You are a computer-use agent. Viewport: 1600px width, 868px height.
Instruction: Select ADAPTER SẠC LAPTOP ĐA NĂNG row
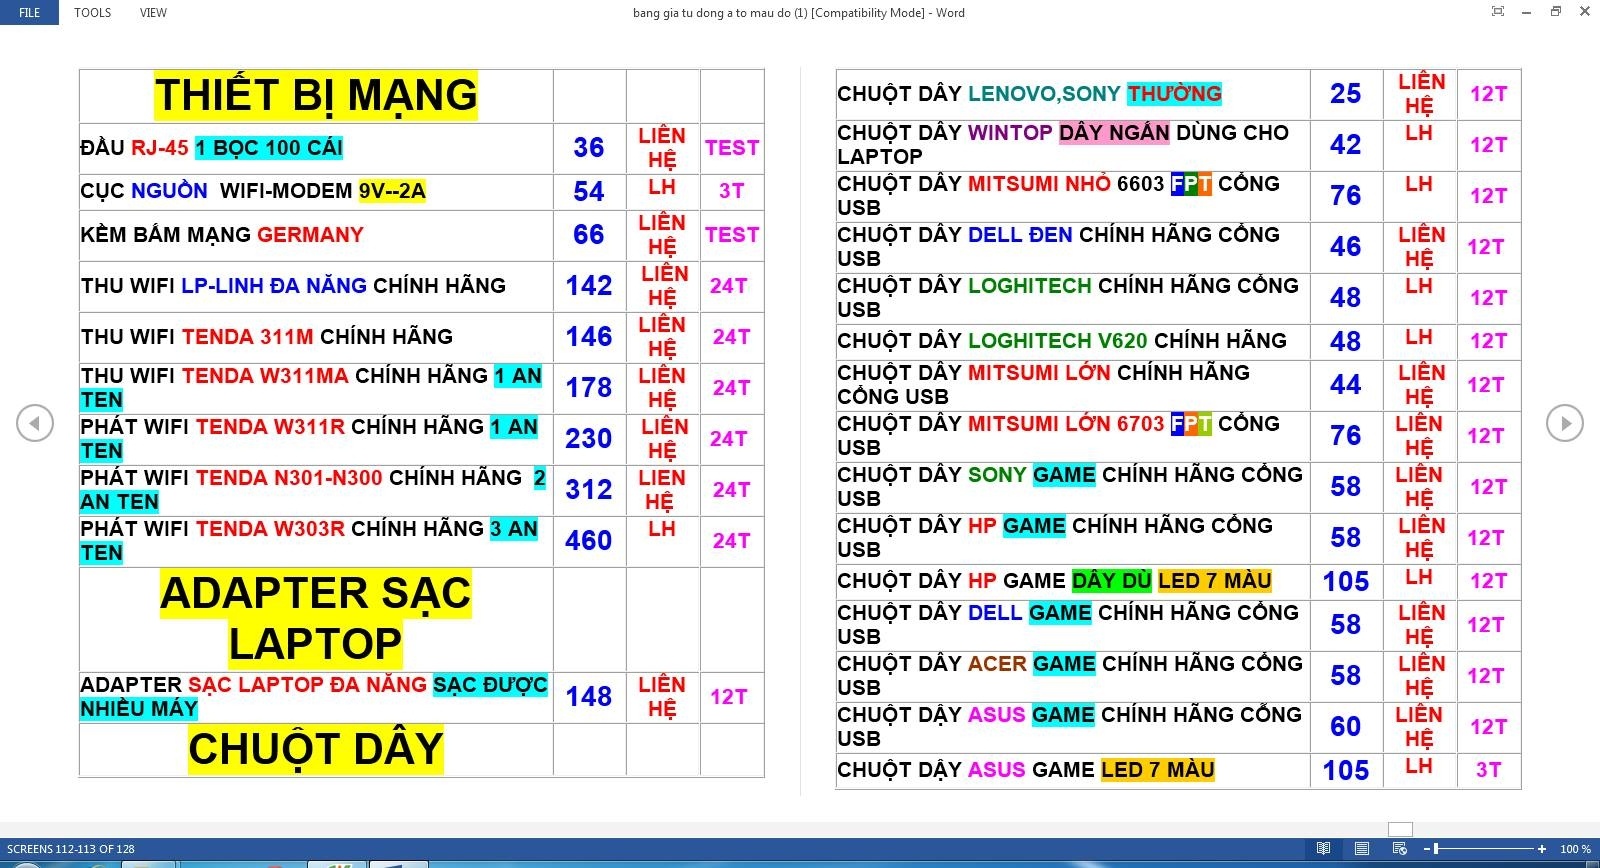(x=314, y=697)
